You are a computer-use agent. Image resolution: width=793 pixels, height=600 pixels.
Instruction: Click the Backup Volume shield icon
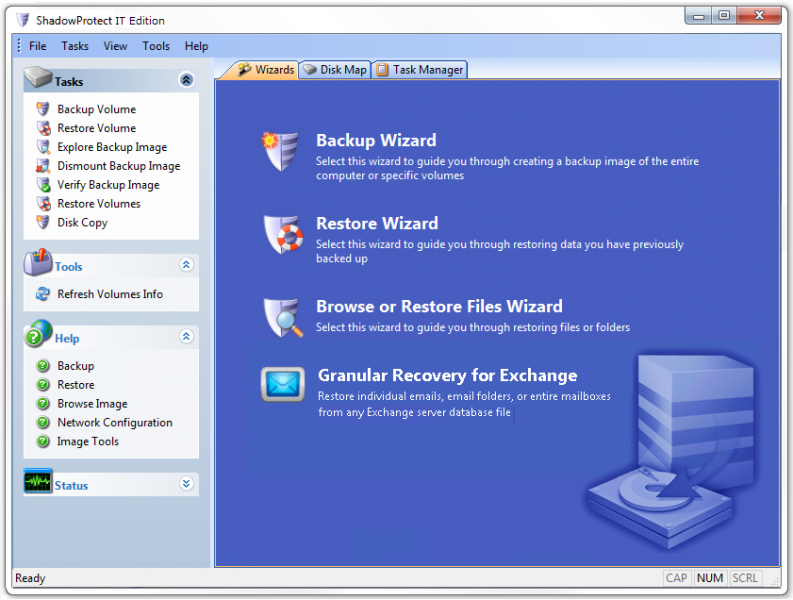coord(43,109)
